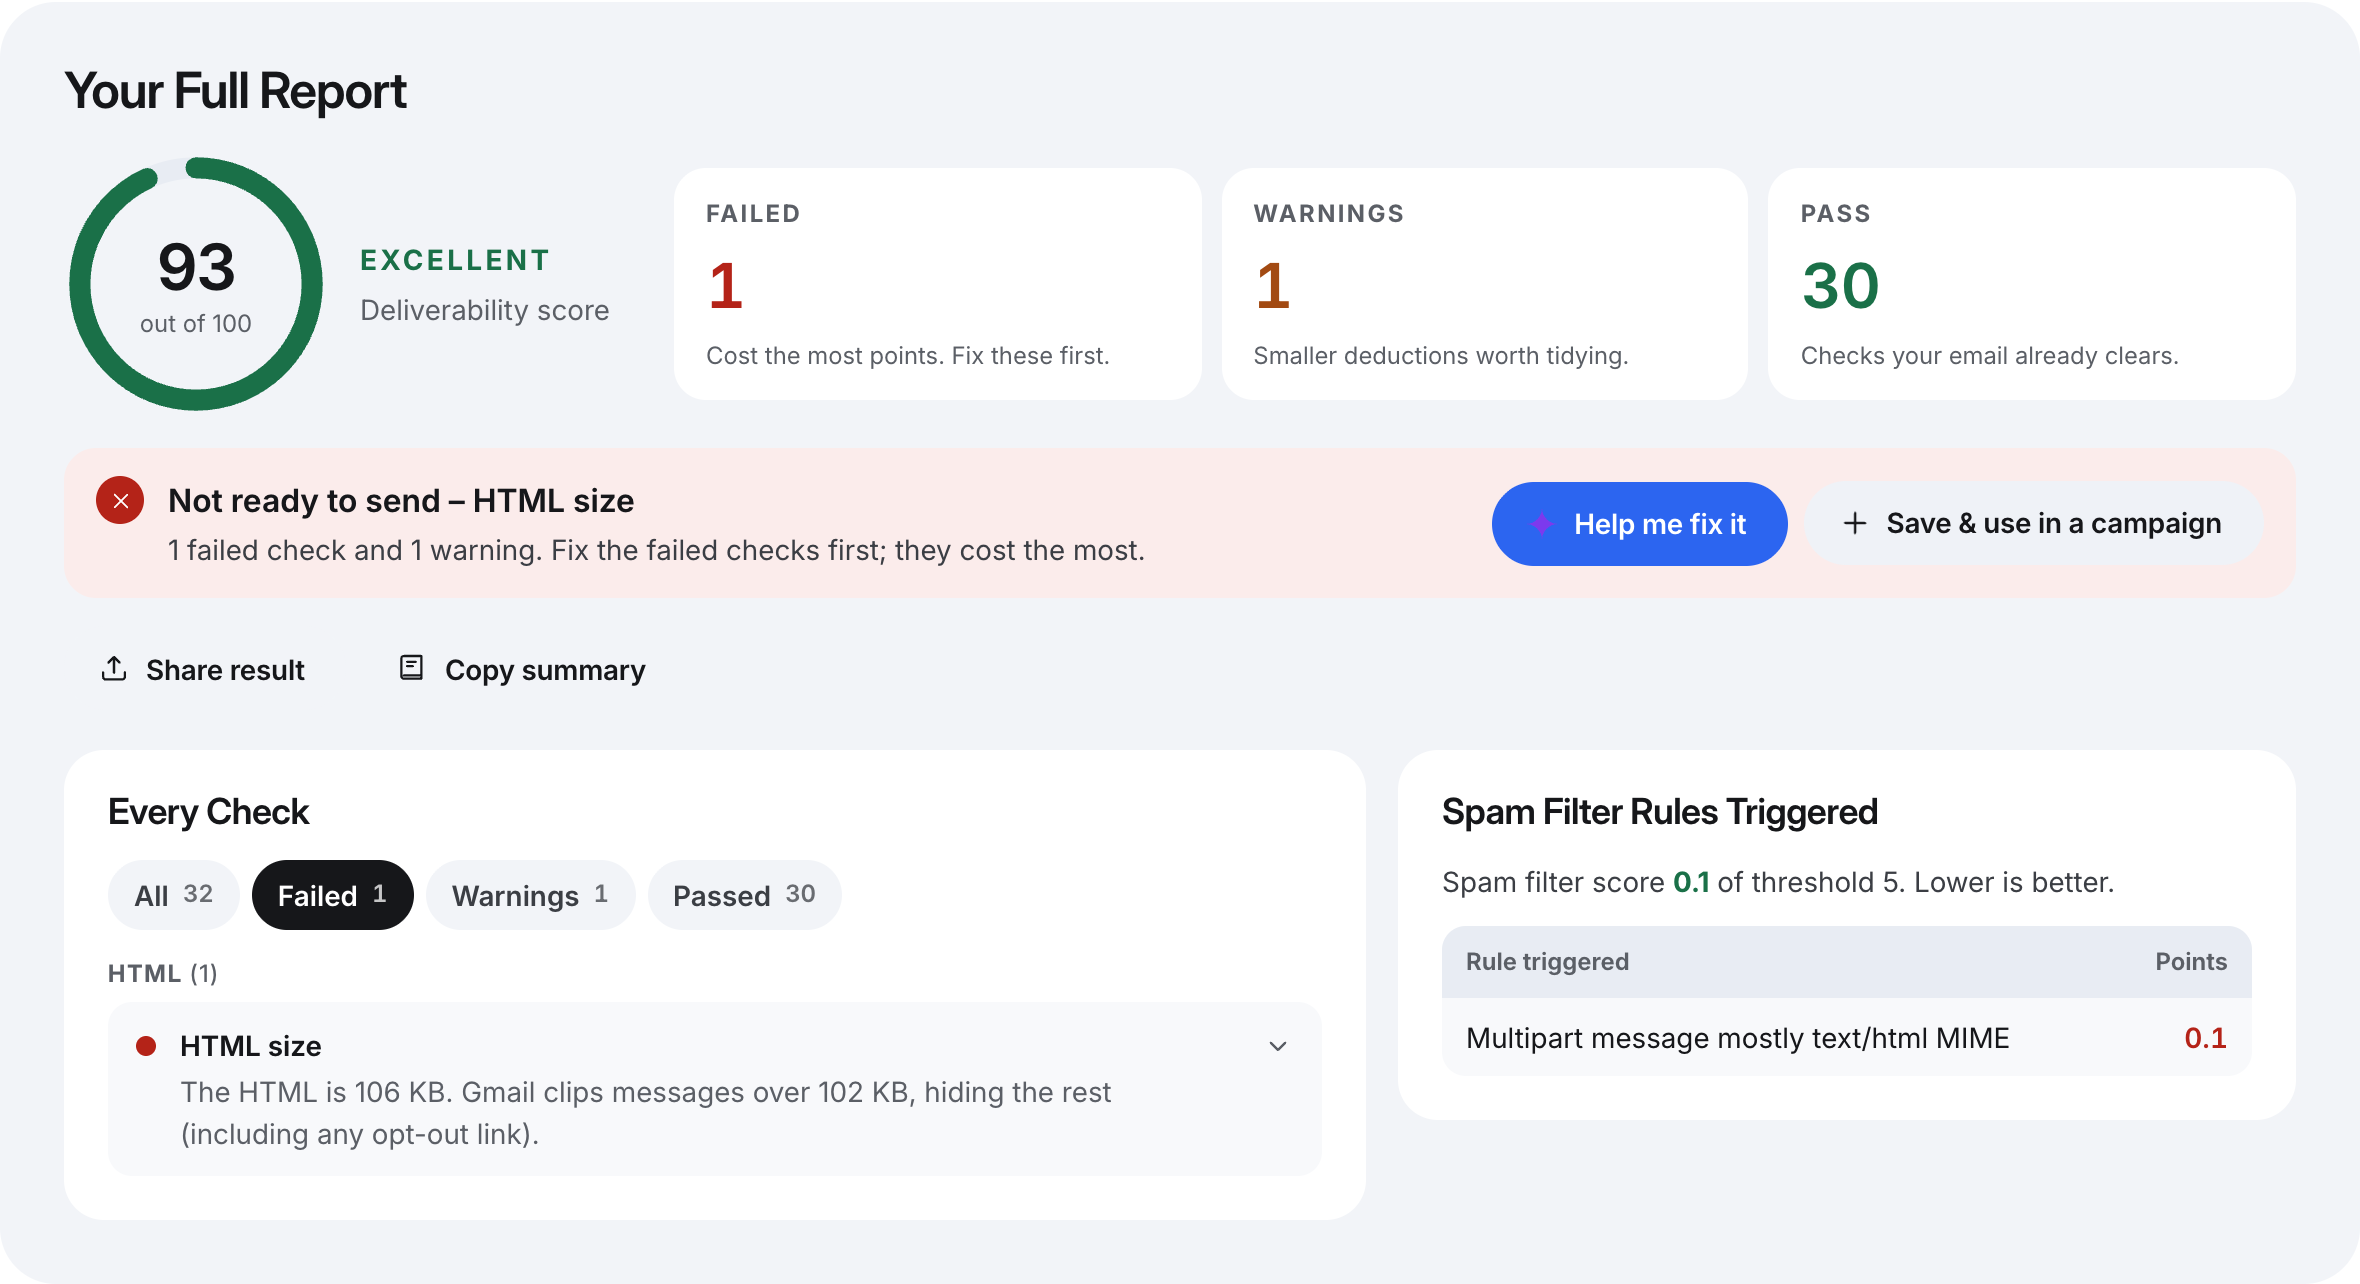The height and width of the screenshot is (1284, 2360).
Task: Show the Passed 30 filter tab
Action: (744, 895)
